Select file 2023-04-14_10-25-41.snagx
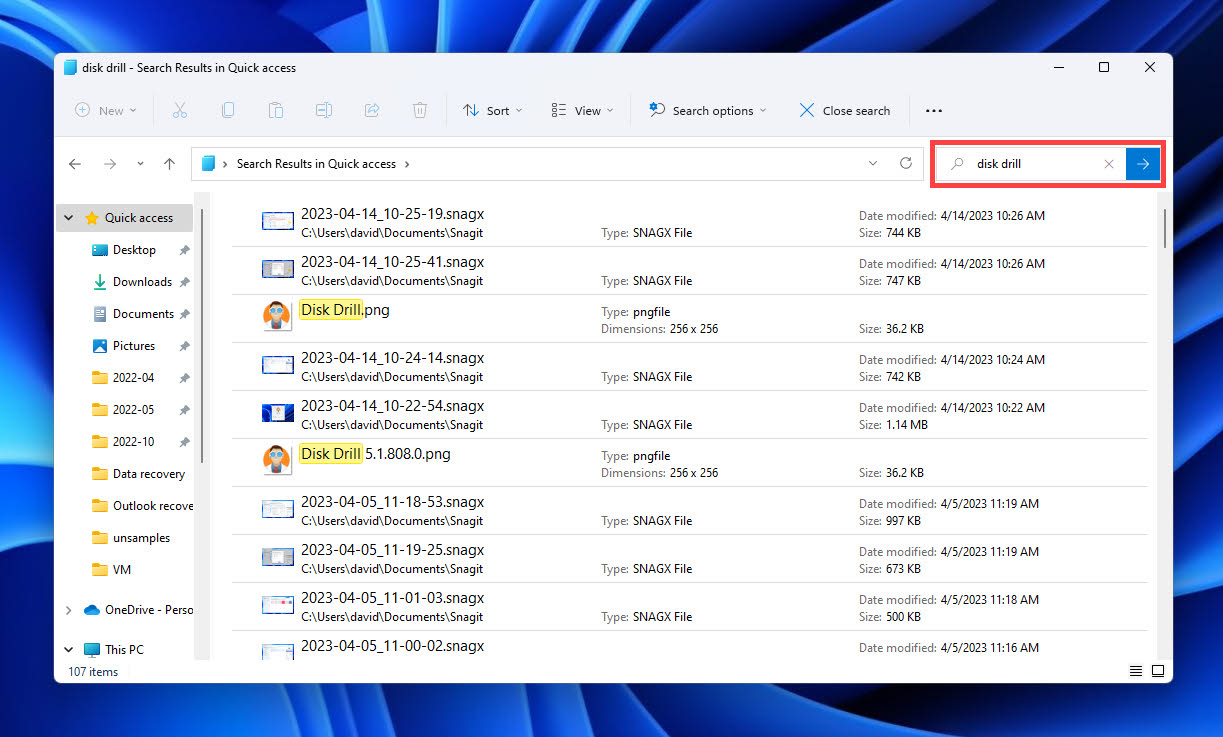The width and height of the screenshot is (1223, 737). 690,270
